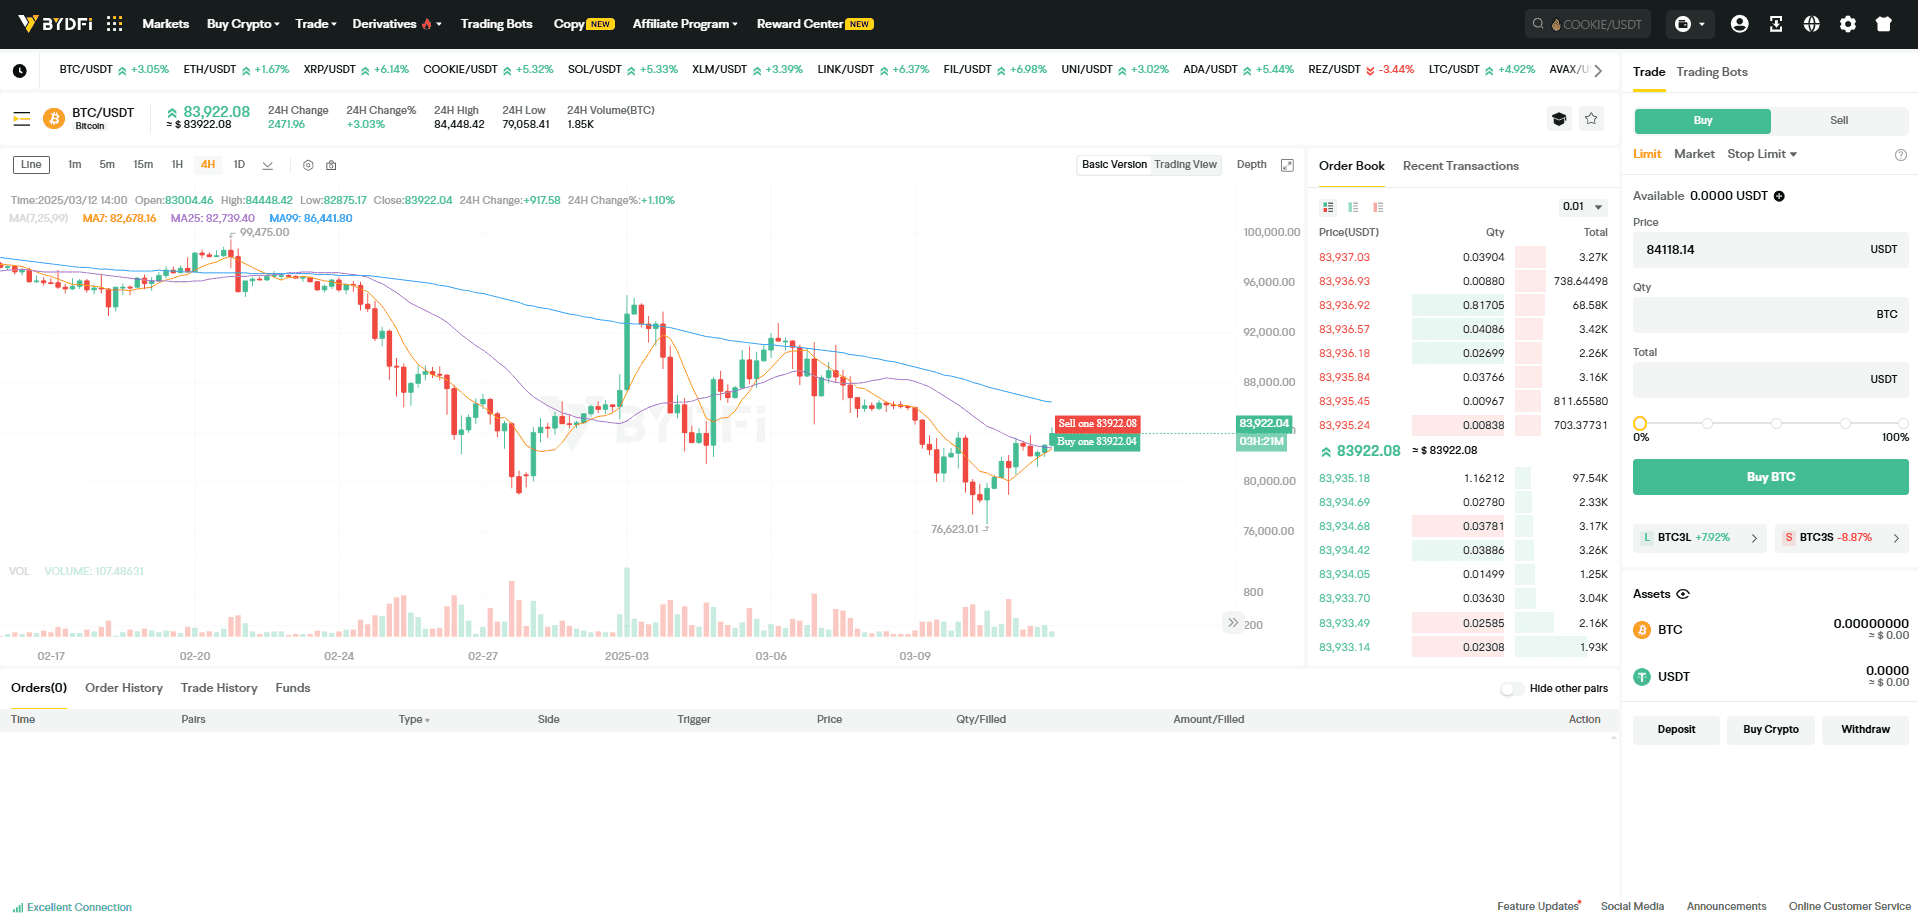Screen dimensions: 1918x918
Task: Select the Market order type
Action: point(1694,154)
